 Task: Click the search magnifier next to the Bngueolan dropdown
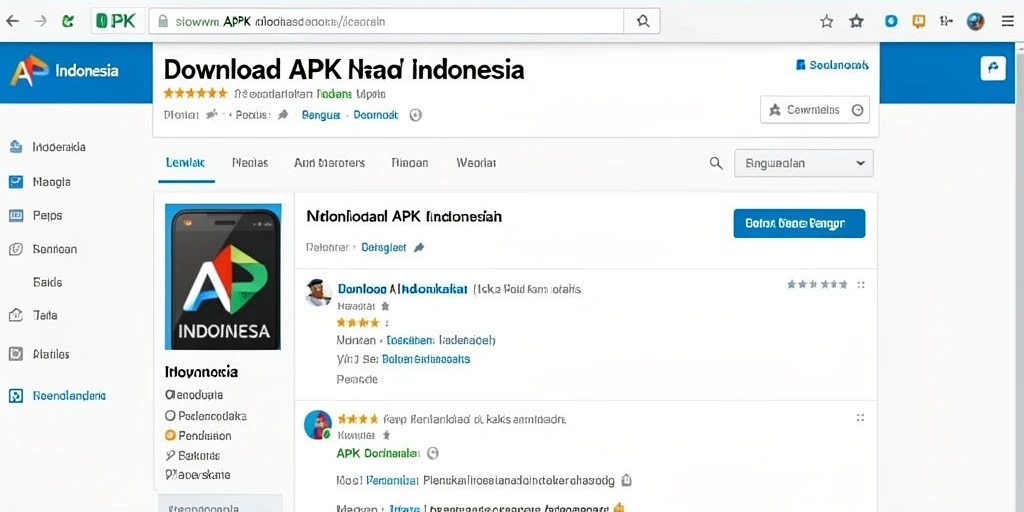(716, 163)
